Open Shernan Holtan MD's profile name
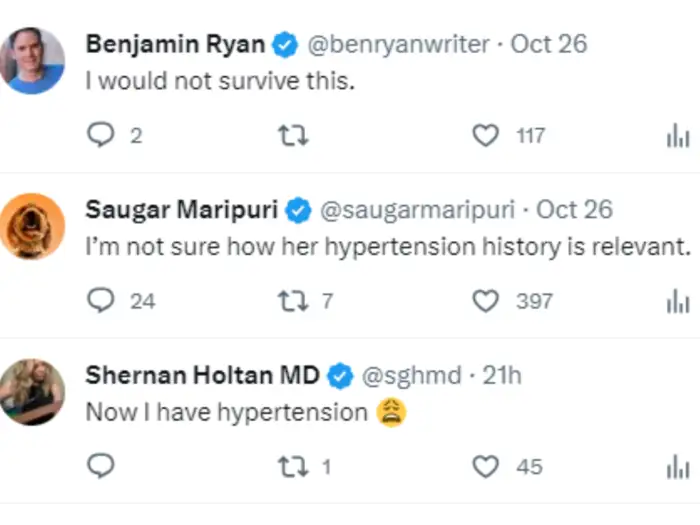 [x=203, y=375]
